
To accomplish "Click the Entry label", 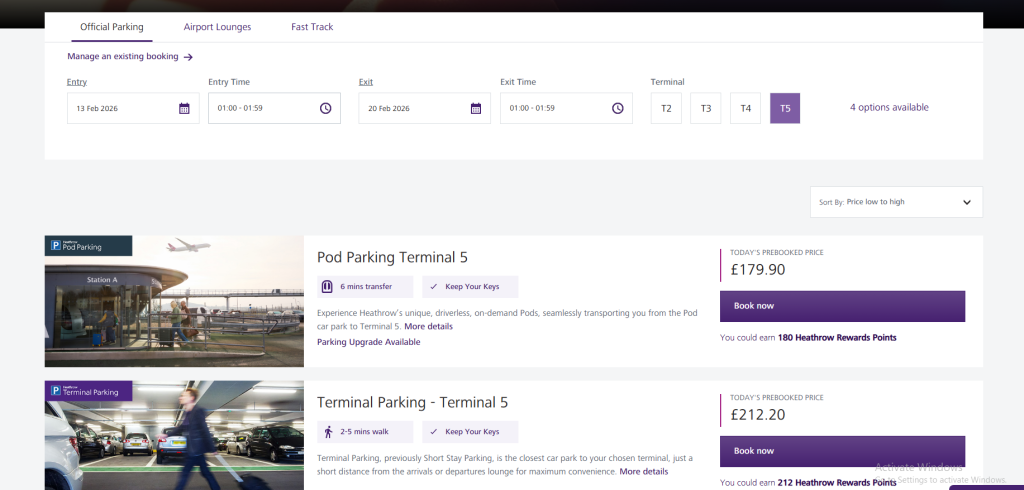I will tap(77, 82).
